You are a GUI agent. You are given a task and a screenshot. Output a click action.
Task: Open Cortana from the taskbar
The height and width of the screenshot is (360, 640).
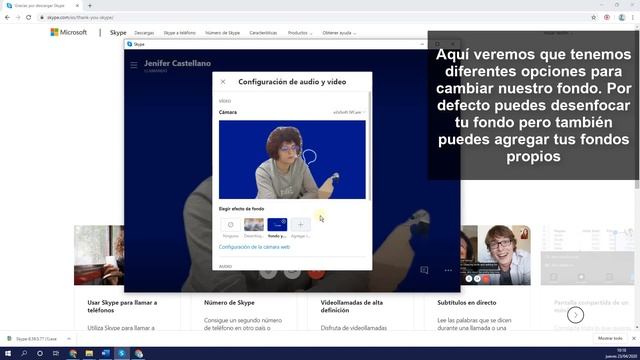pos(40,353)
